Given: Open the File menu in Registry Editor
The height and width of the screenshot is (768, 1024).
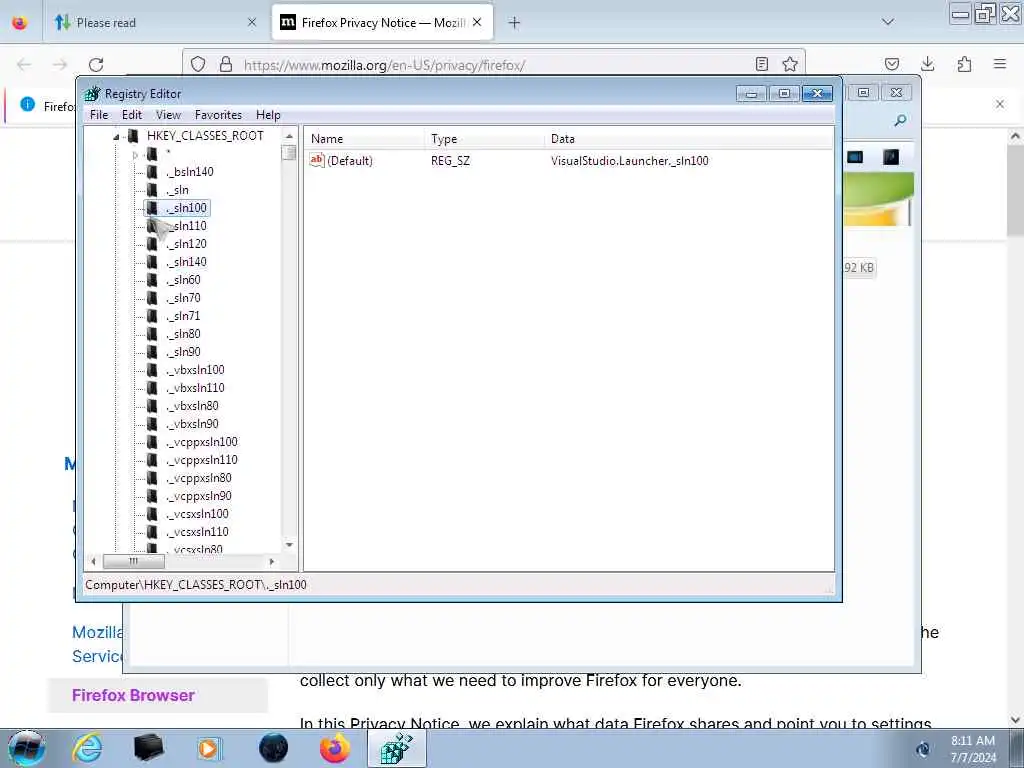Looking at the screenshot, I should click(x=99, y=115).
